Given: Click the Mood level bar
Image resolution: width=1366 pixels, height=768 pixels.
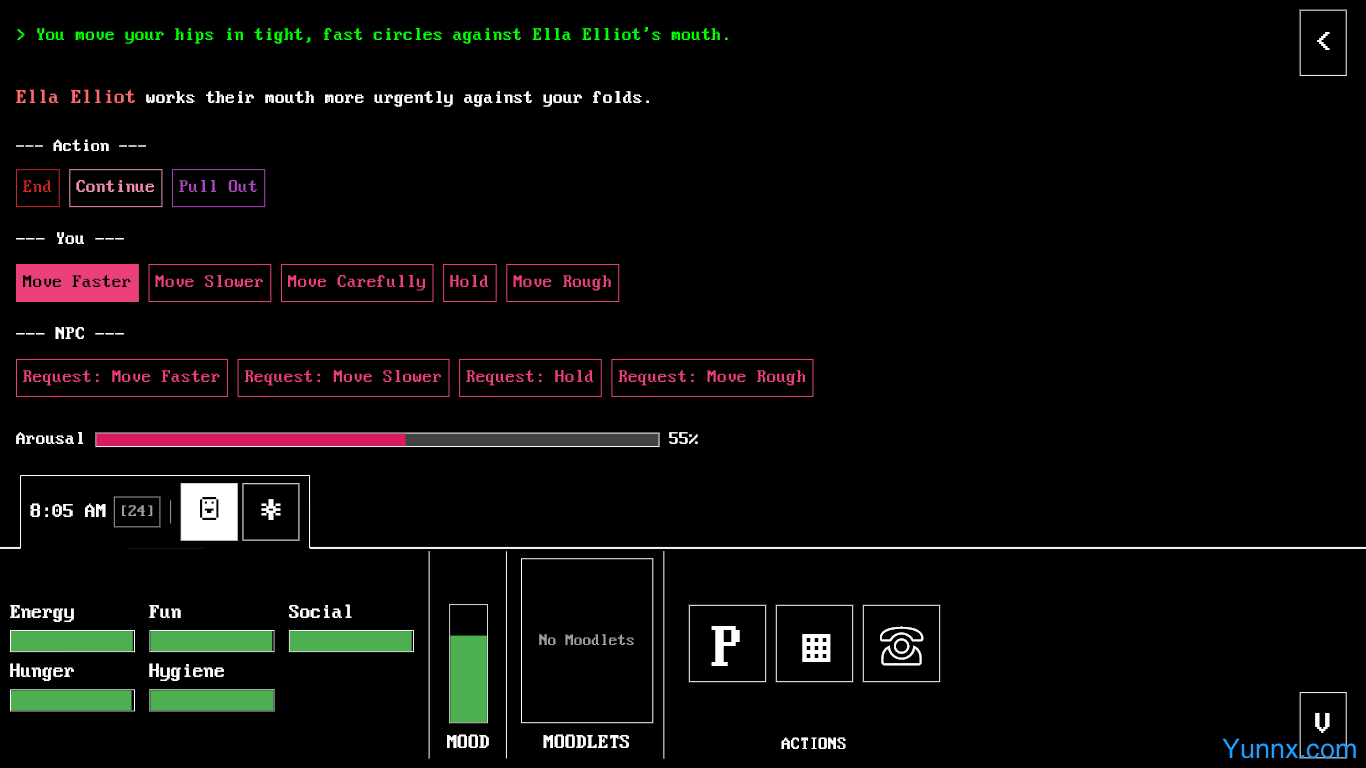Looking at the screenshot, I should [x=468, y=664].
